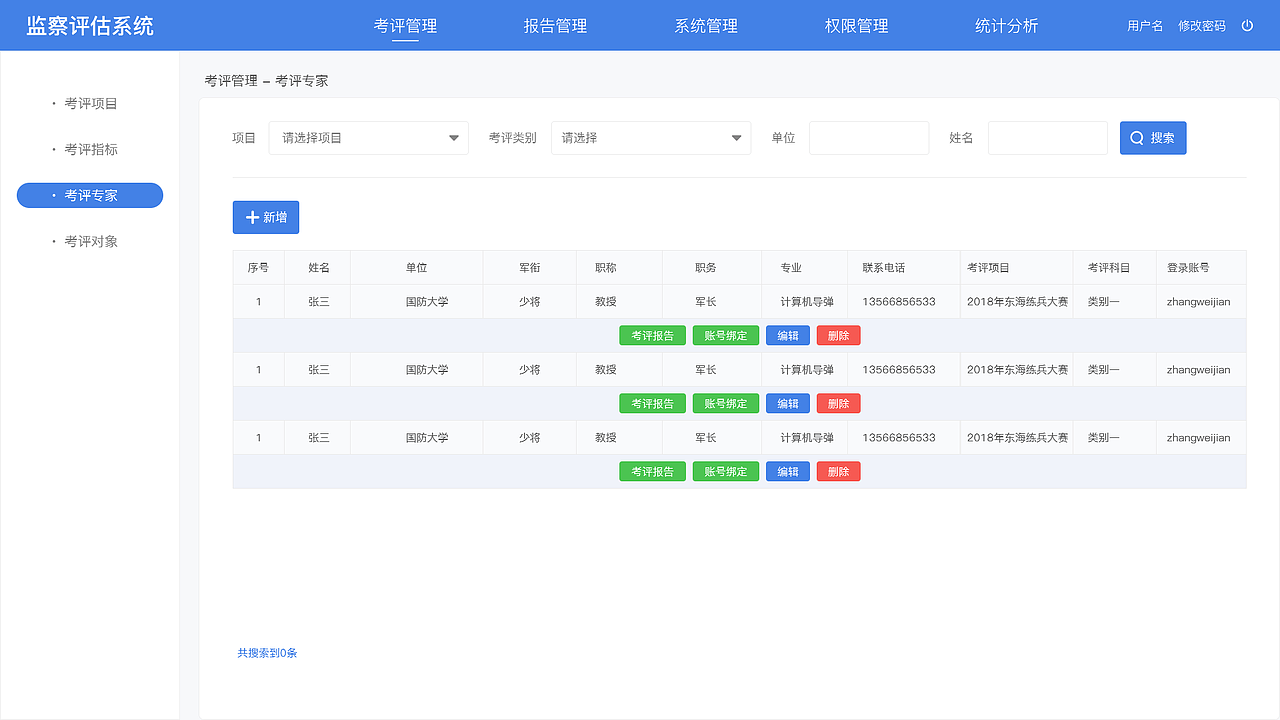This screenshot has height=720, width=1280.
Task: Open 考评报告 for the first record
Action: [652, 335]
